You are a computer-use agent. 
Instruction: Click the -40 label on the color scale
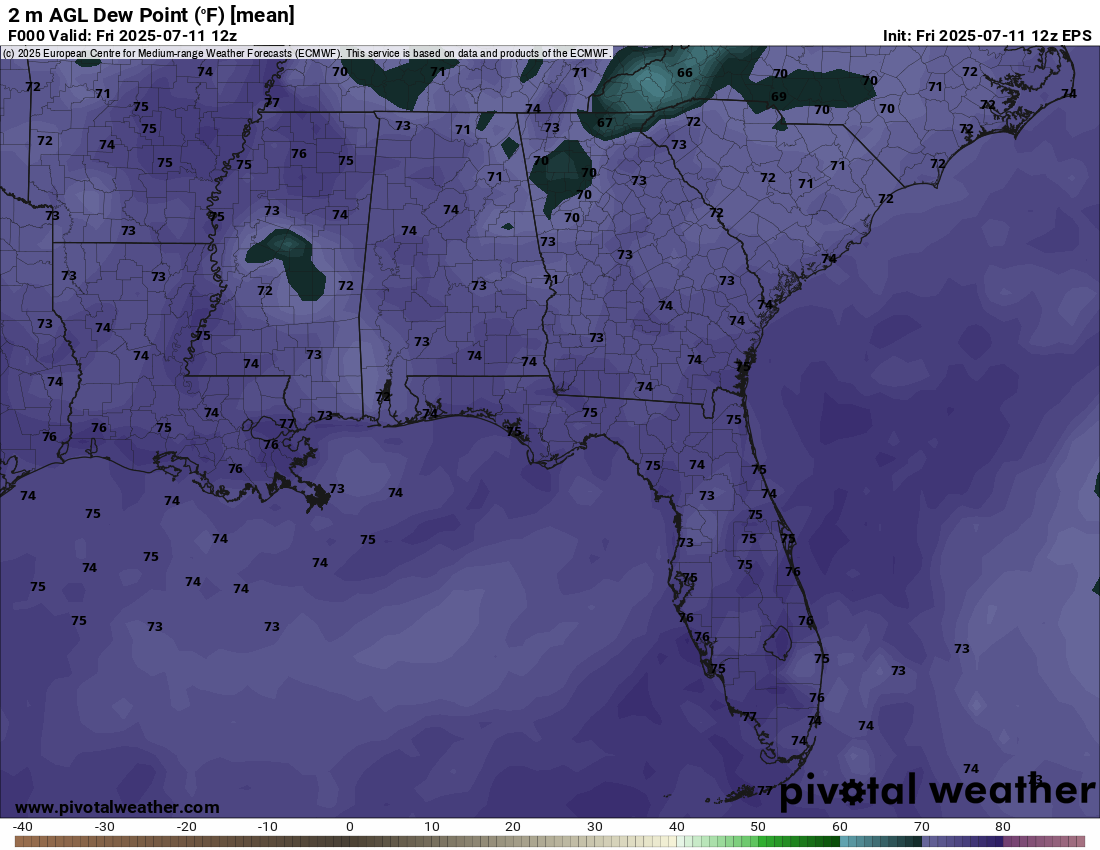tap(22, 827)
